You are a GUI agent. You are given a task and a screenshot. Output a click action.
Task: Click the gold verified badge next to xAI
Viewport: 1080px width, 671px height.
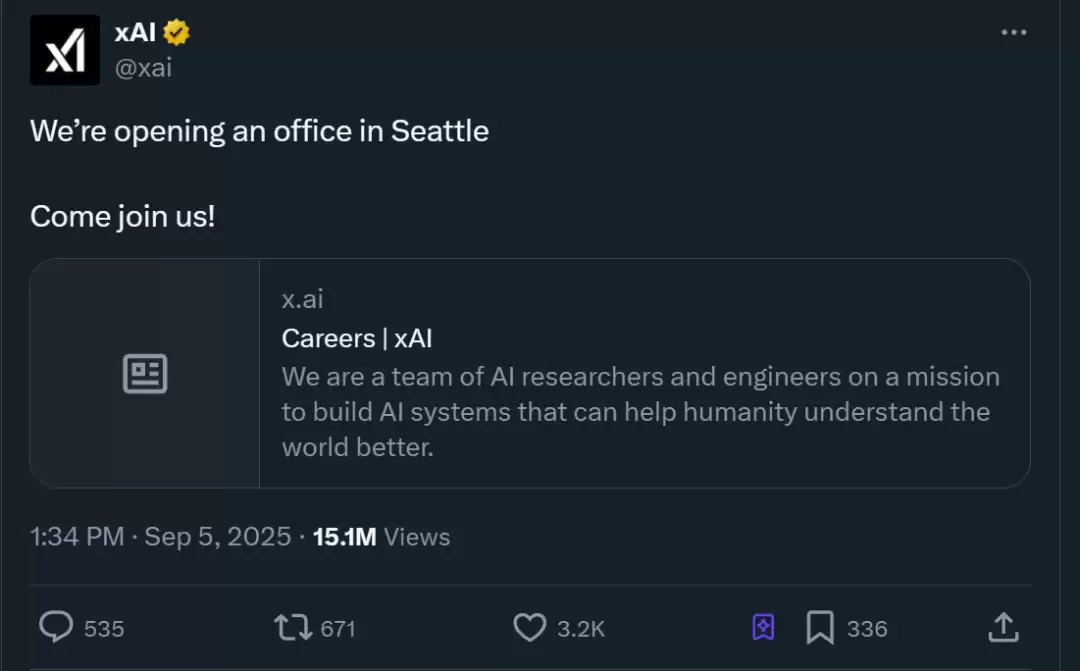pos(177,32)
